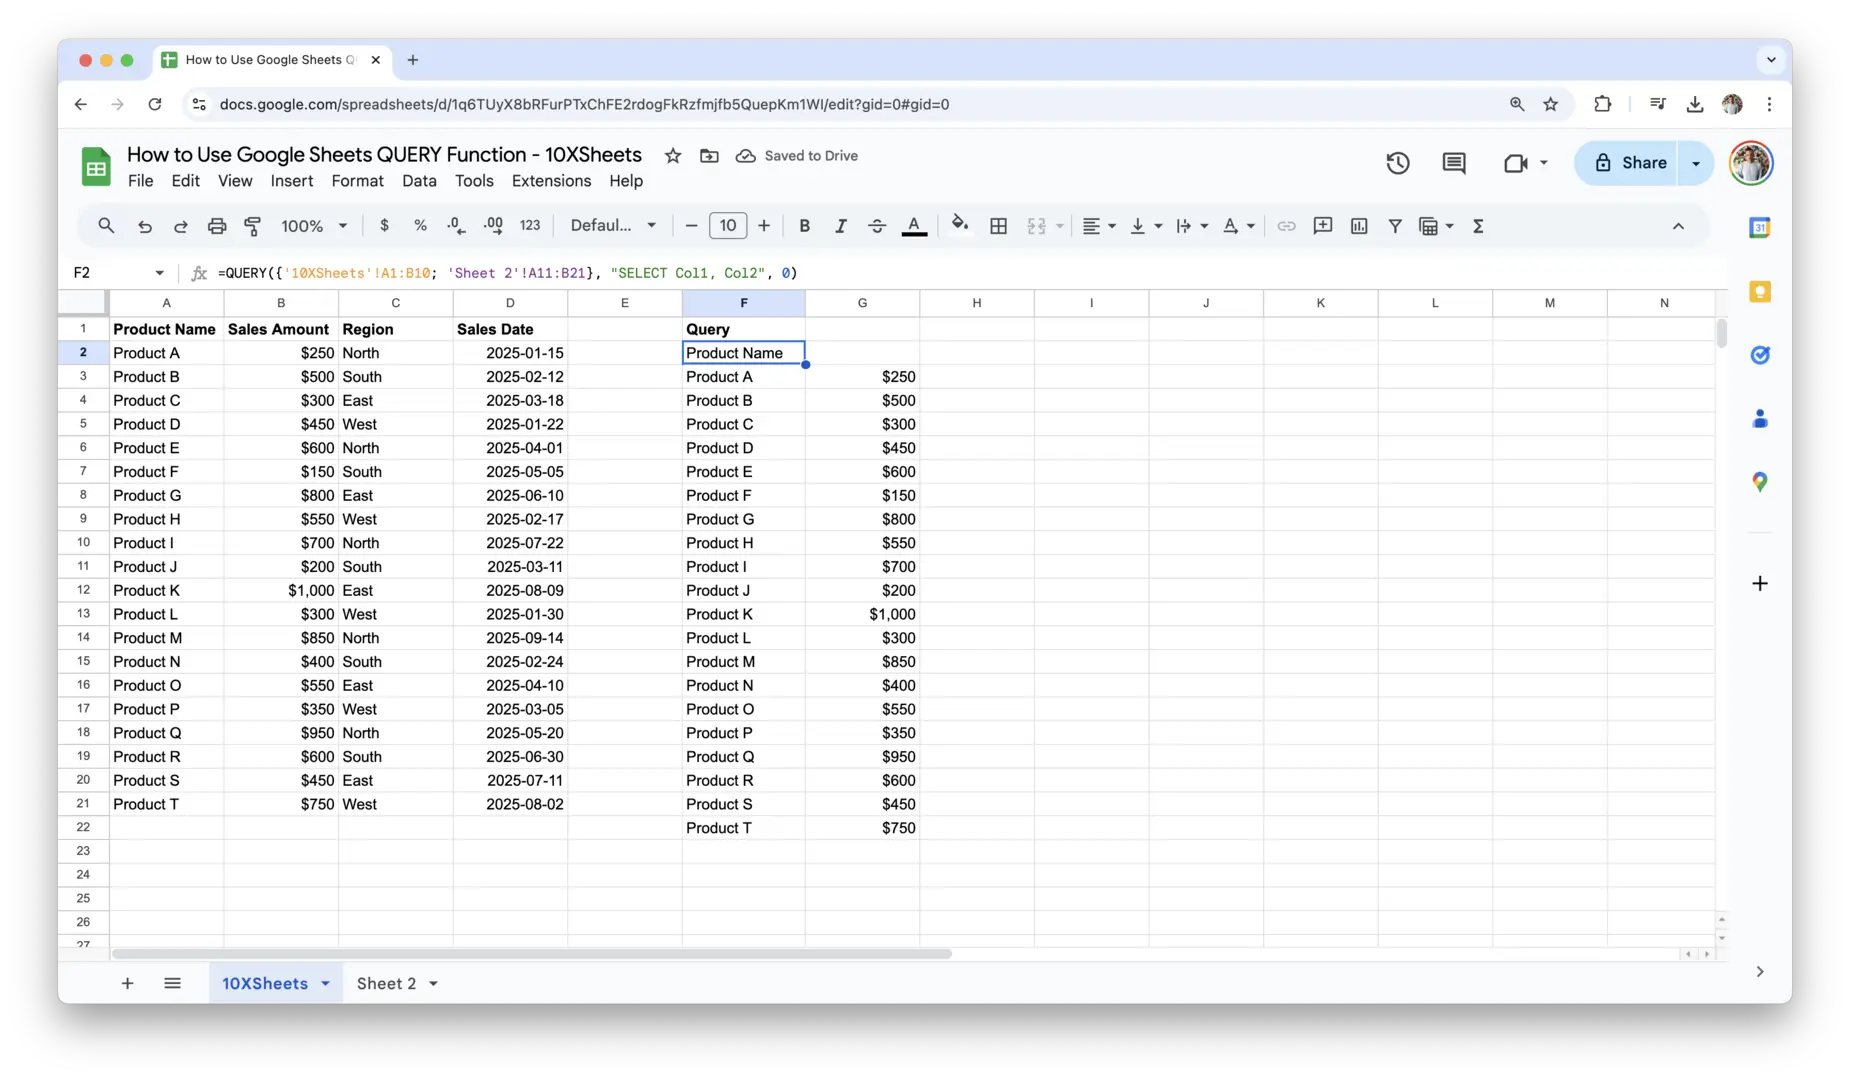The height and width of the screenshot is (1080, 1850).
Task: Click Saved to Drive status
Action: point(797,156)
